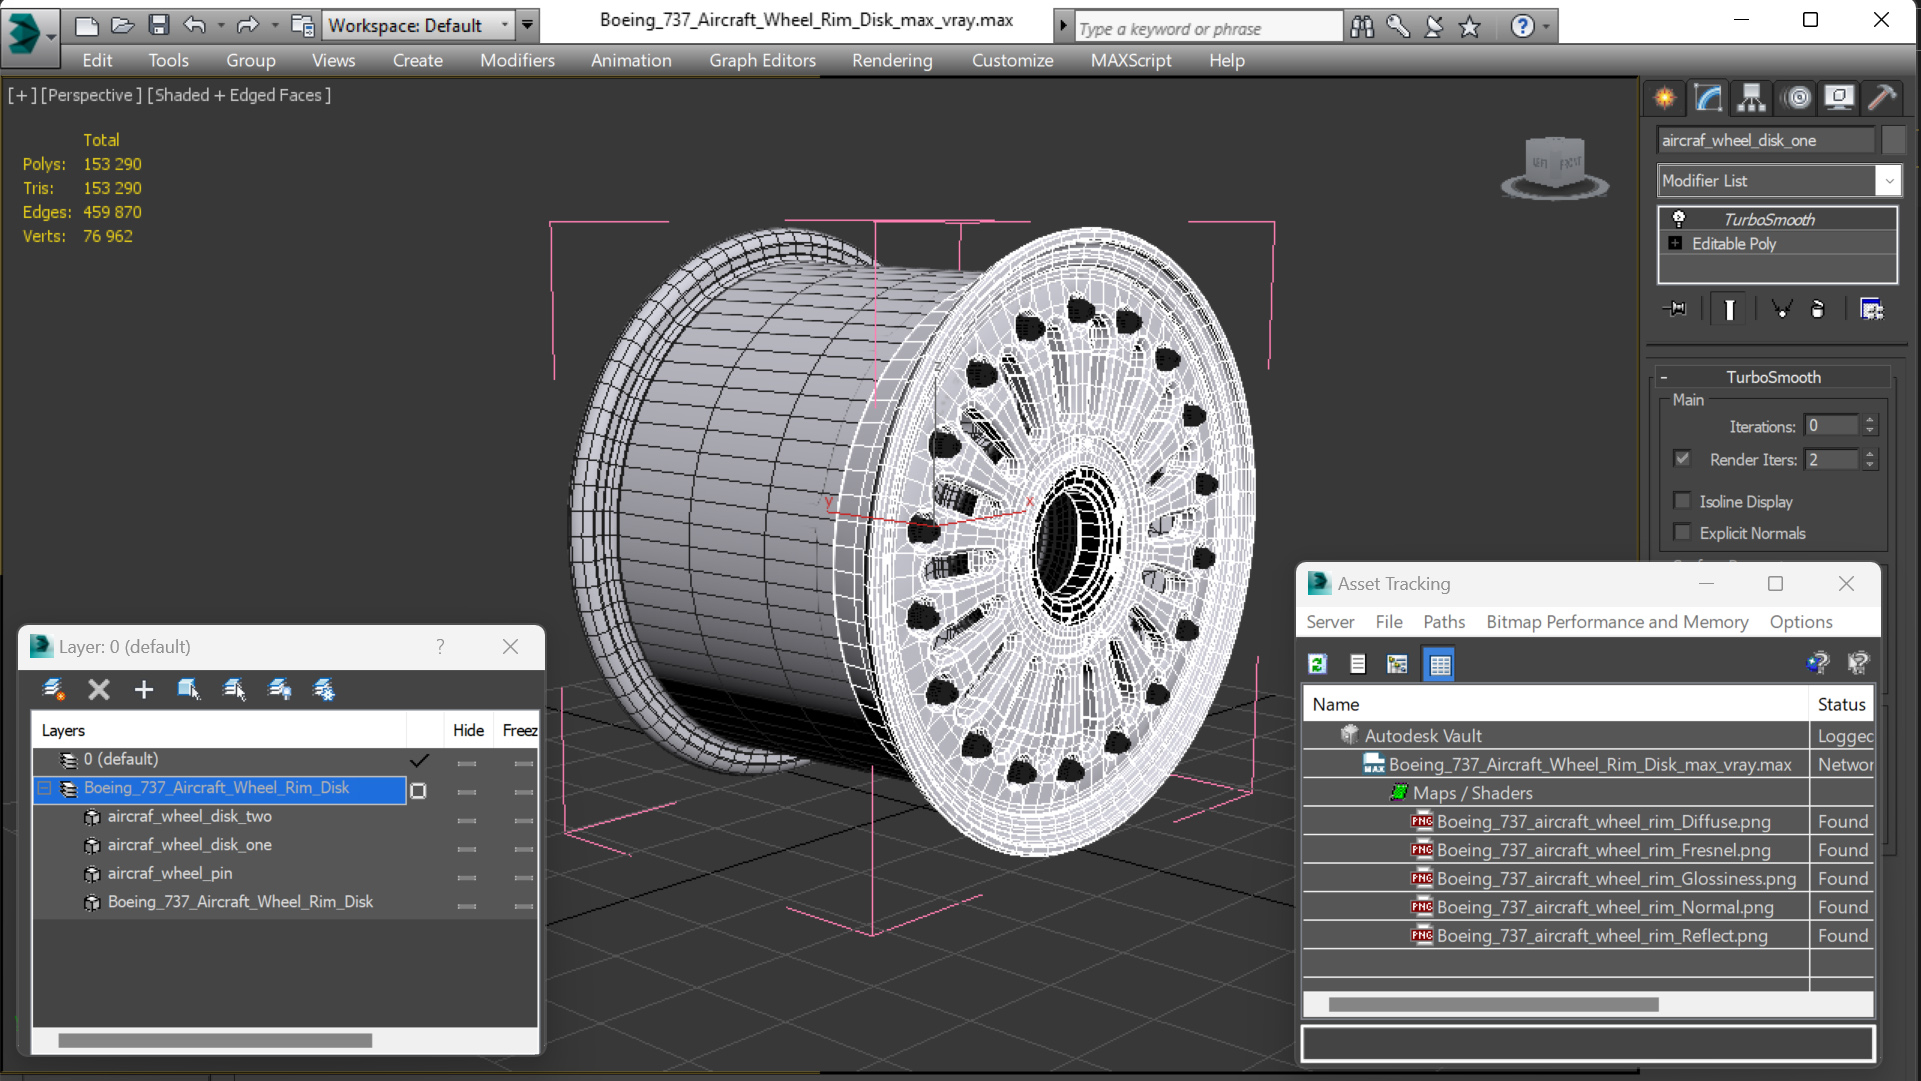This screenshot has width=1921, height=1081.
Task: Uncheck the Render Iters checkbox
Action: pyautogui.click(x=1682, y=459)
